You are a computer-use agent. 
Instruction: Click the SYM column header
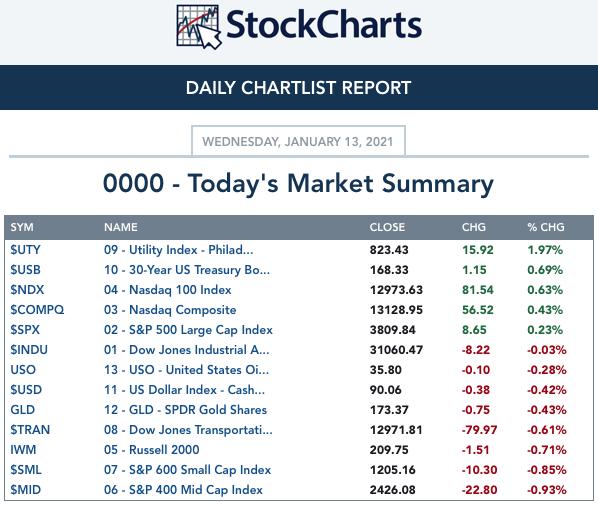tap(22, 227)
